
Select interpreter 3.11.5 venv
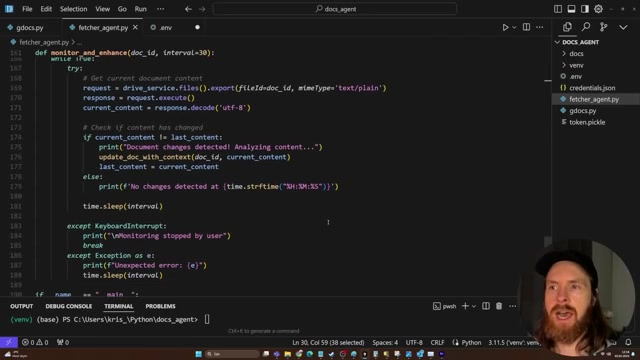tap(514, 342)
